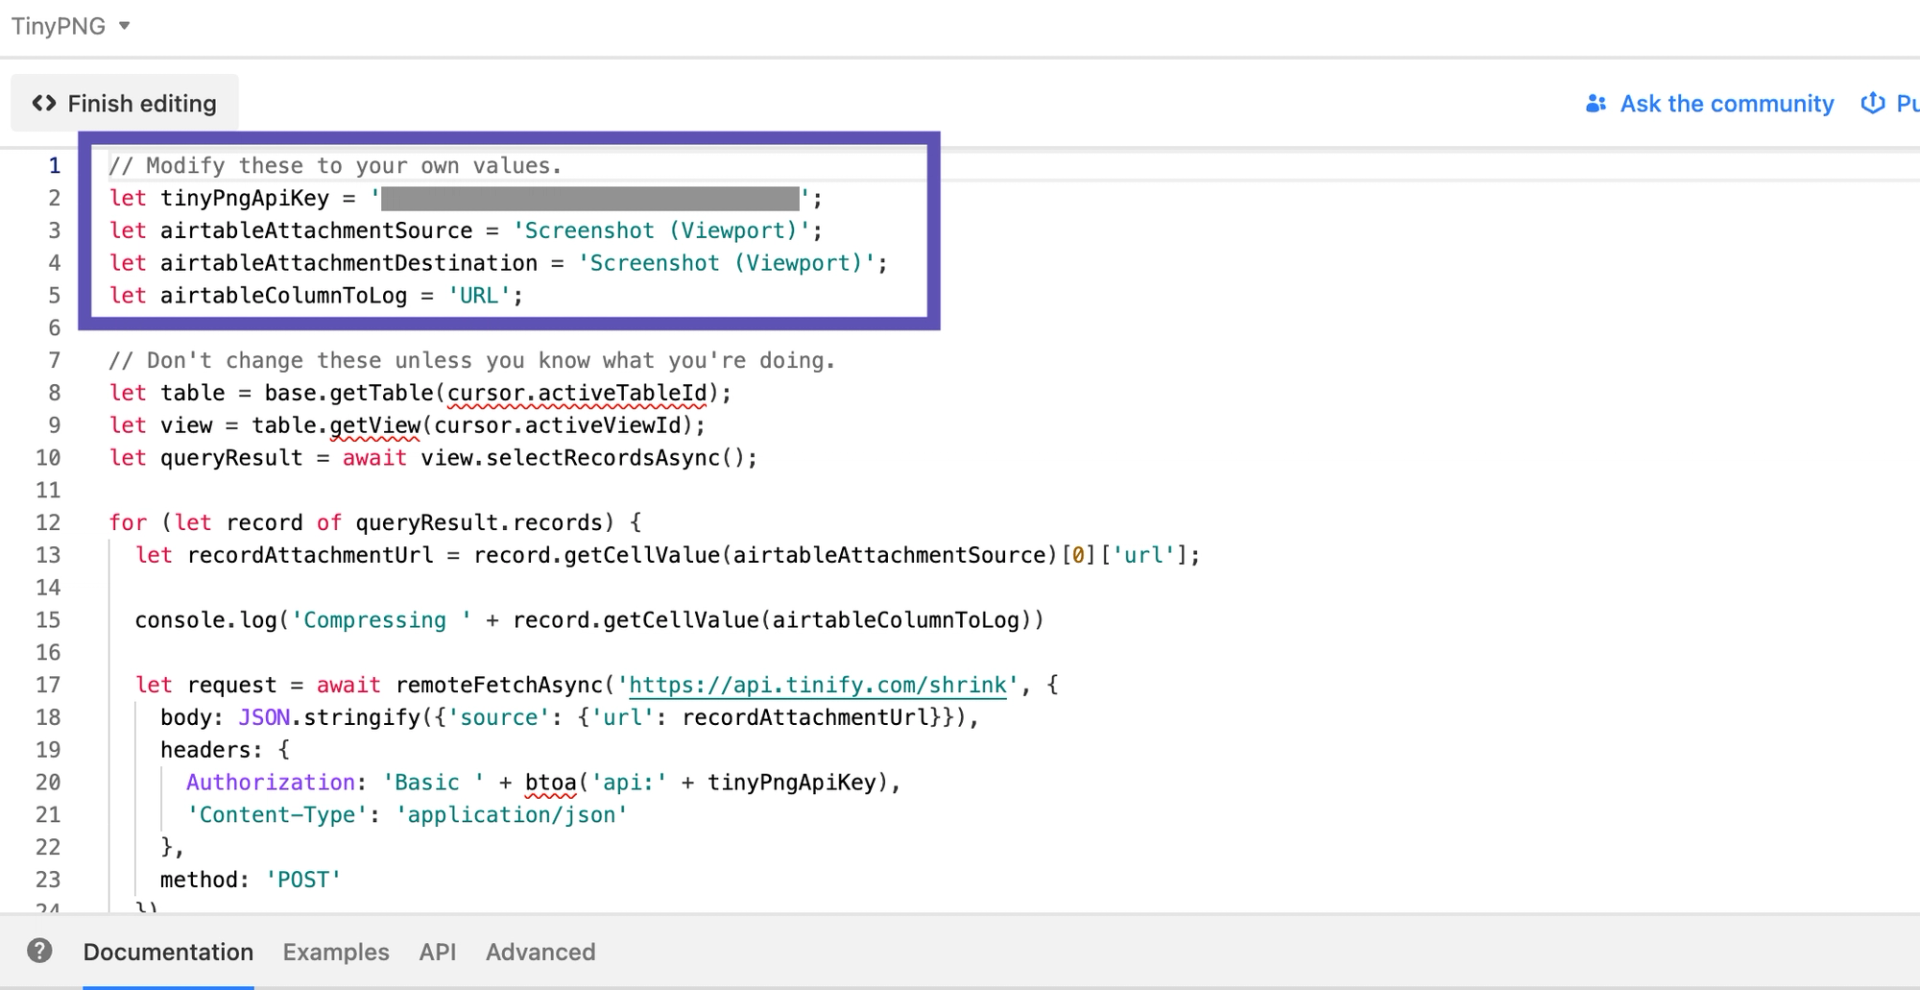Screen dimensions: 1920x990
Task: Switch to the Advanced tab
Action: pos(541,952)
